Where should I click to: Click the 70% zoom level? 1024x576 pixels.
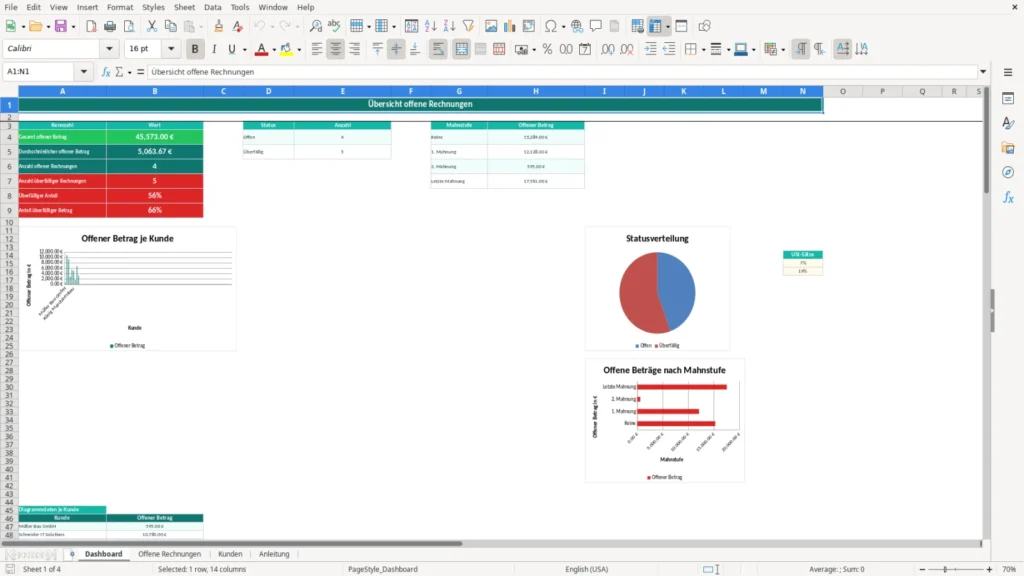(x=1009, y=569)
